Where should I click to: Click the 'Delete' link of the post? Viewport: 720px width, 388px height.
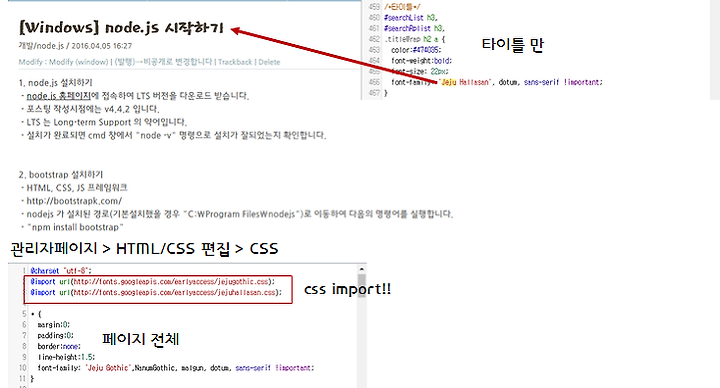coord(269,62)
